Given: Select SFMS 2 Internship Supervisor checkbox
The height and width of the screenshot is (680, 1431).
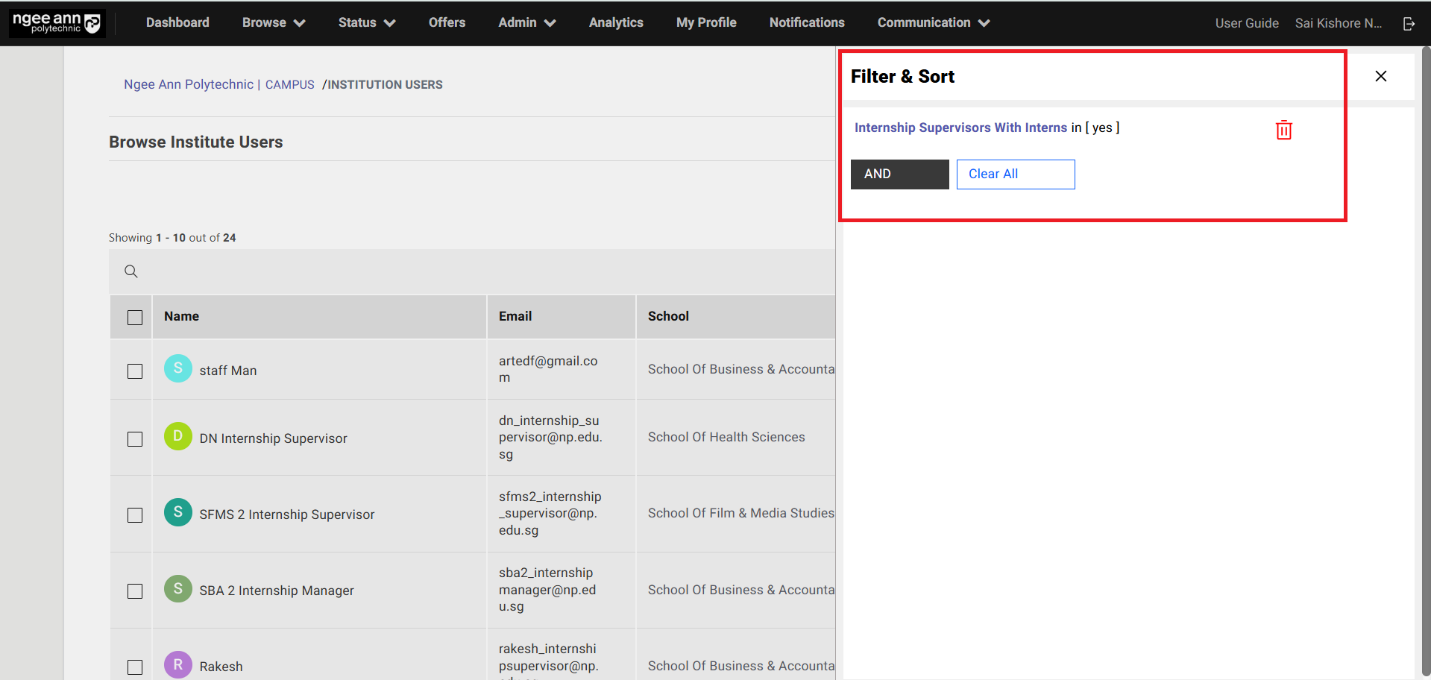Looking at the screenshot, I should tap(135, 515).
